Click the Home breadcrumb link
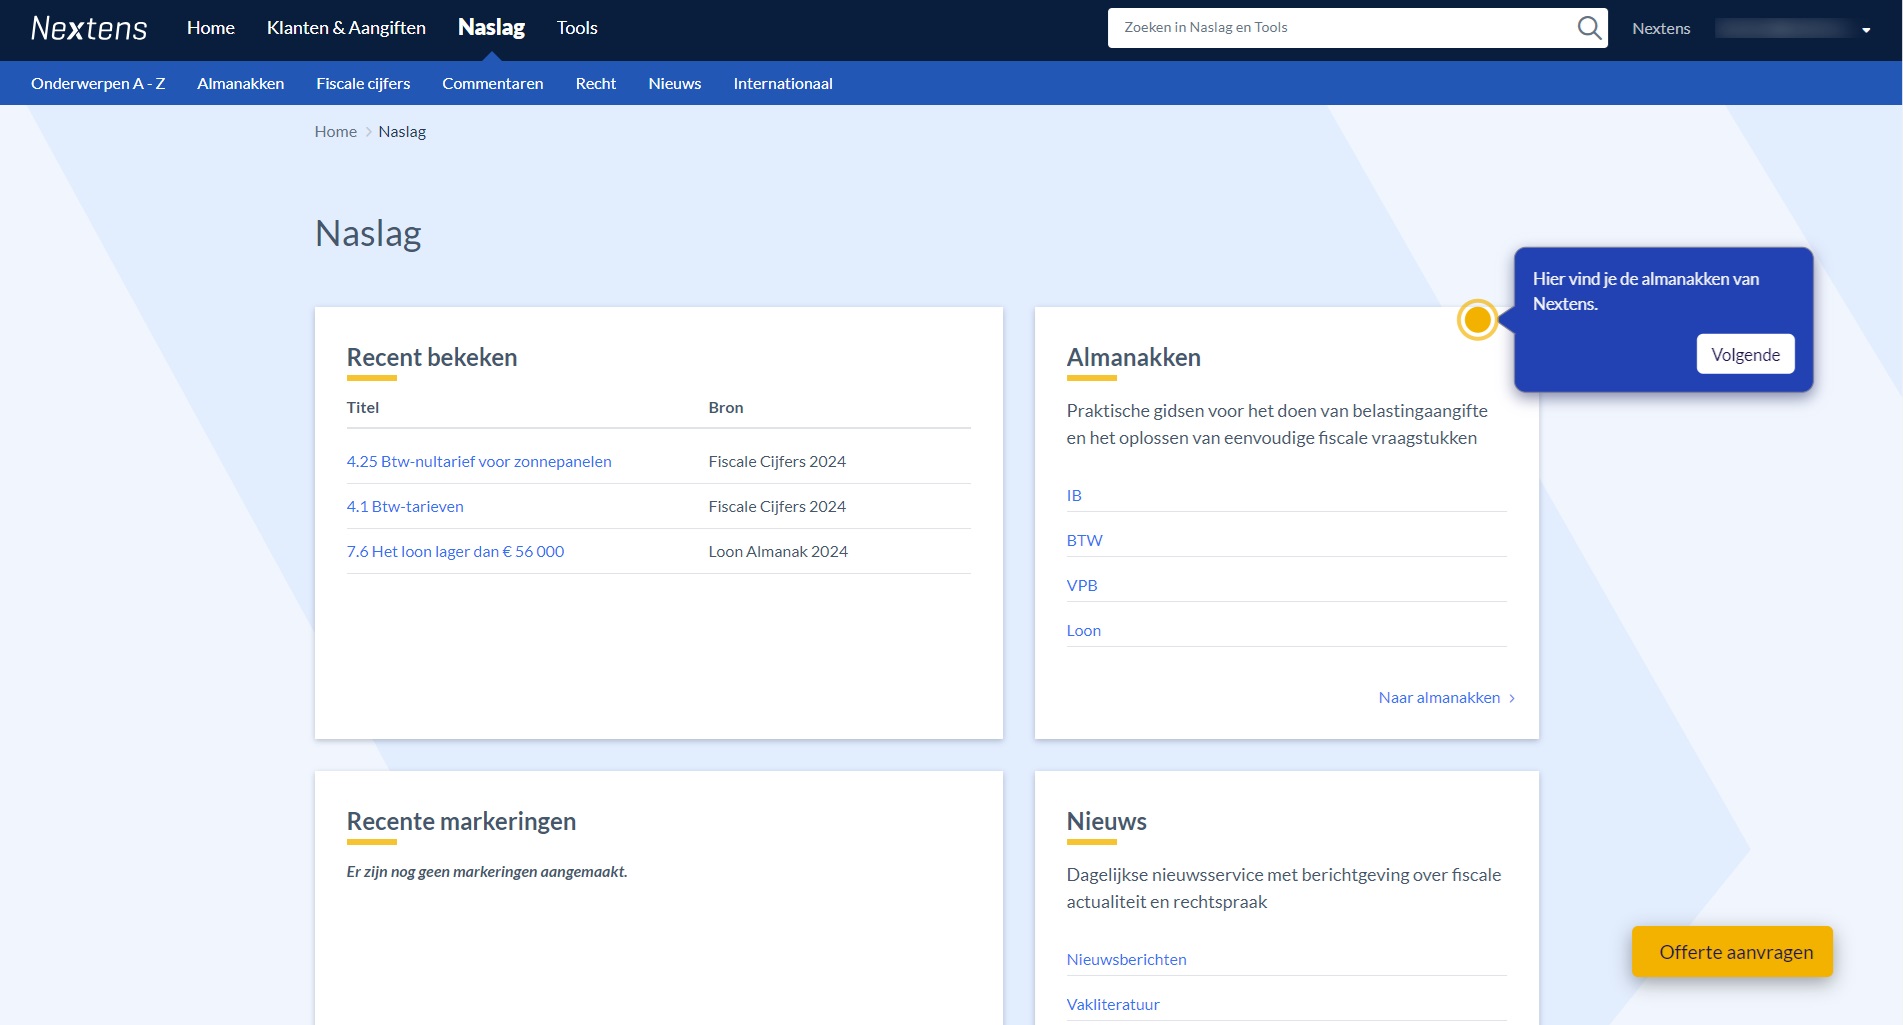 [x=336, y=132]
